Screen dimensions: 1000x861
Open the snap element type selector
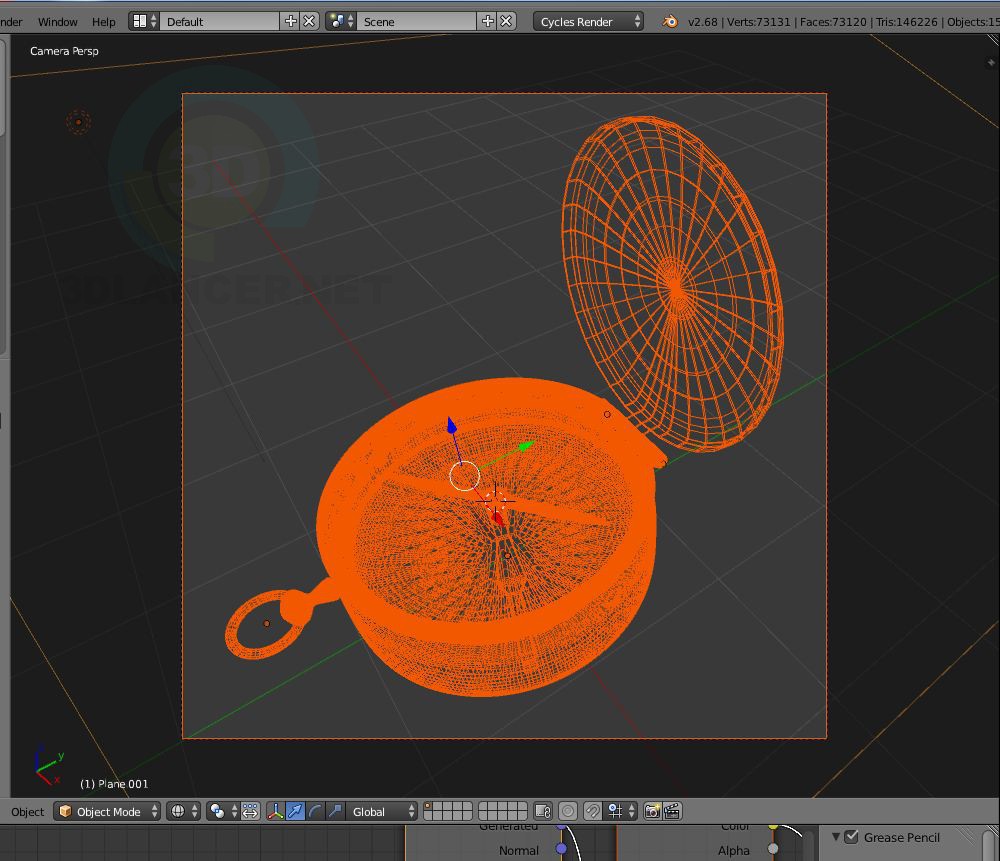(621, 811)
